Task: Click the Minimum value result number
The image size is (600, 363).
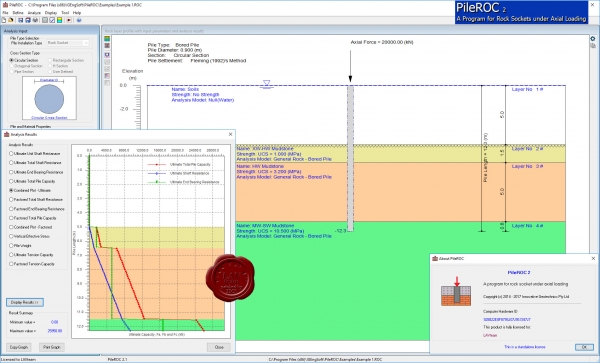Action: pos(55,322)
